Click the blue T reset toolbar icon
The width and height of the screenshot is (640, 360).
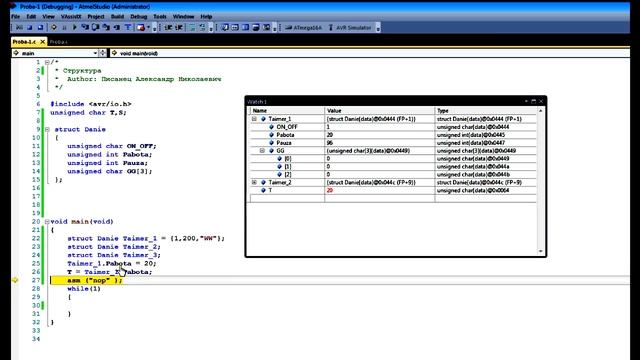click(x=128, y=27)
